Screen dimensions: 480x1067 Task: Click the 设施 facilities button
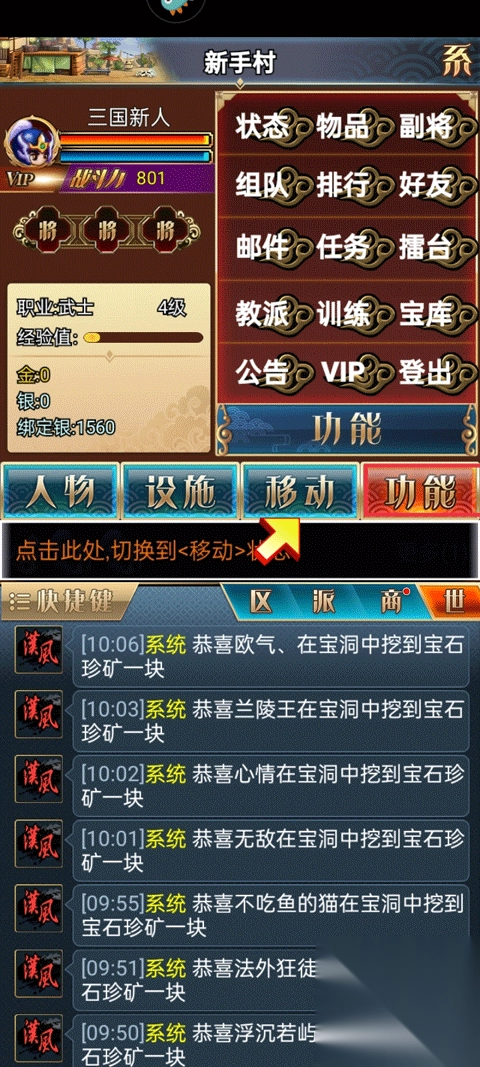click(x=180, y=491)
